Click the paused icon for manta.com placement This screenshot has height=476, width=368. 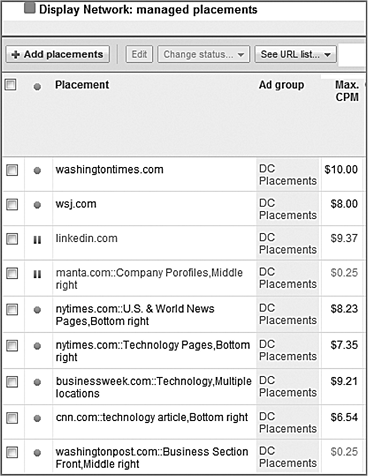click(x=37, y=274)
